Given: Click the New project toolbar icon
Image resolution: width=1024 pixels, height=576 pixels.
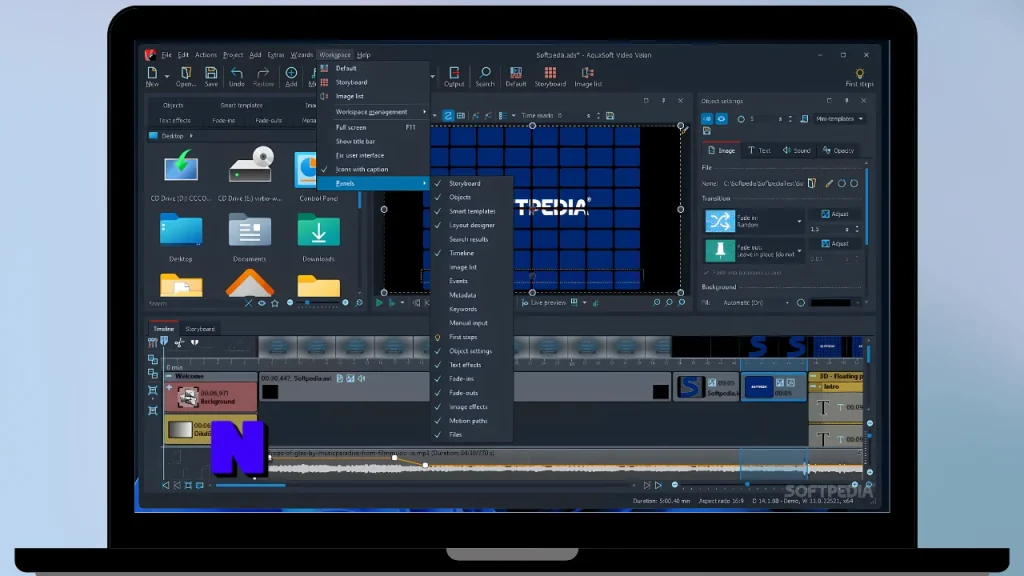Looking at the screenshot, I should [x=152, y=73].
